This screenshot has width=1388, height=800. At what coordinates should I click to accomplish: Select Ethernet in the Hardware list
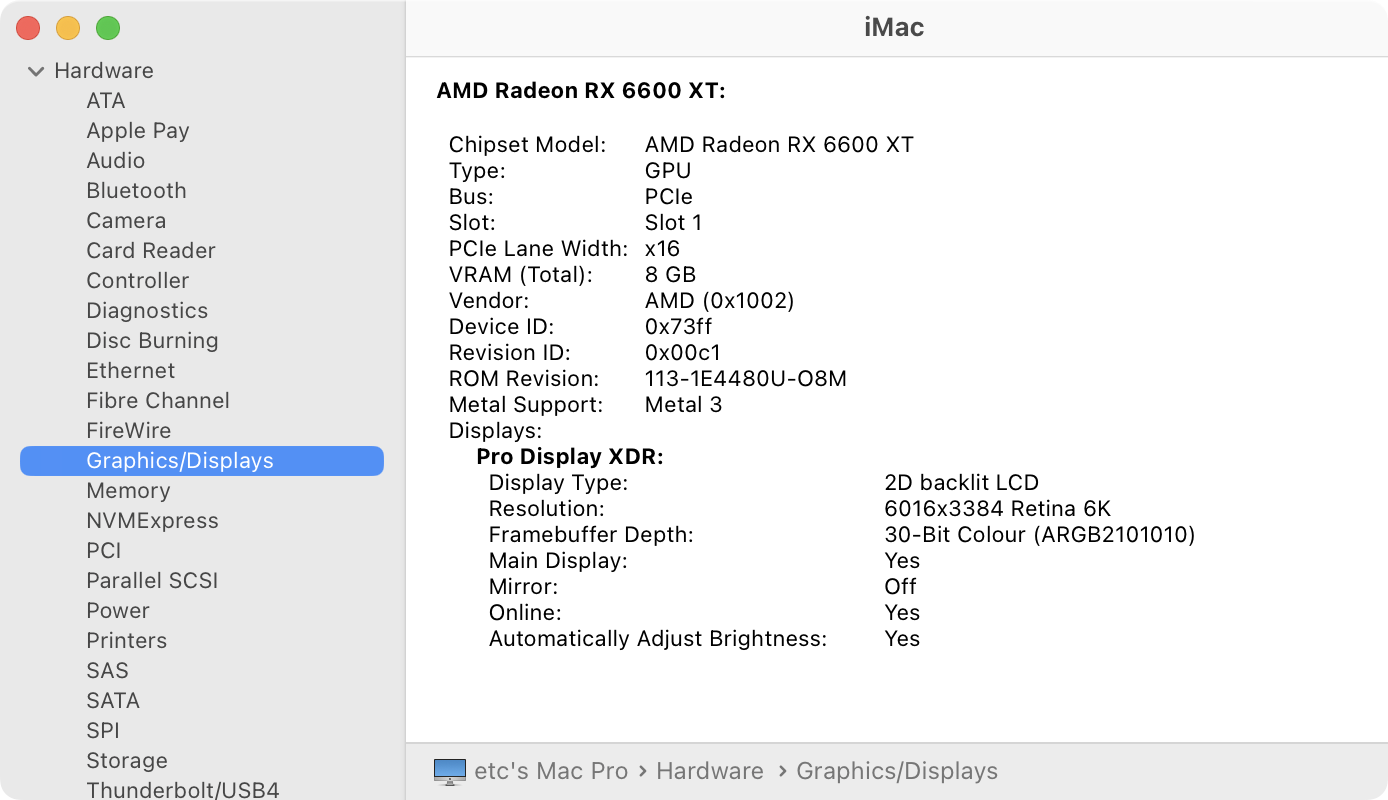(130, 371)
